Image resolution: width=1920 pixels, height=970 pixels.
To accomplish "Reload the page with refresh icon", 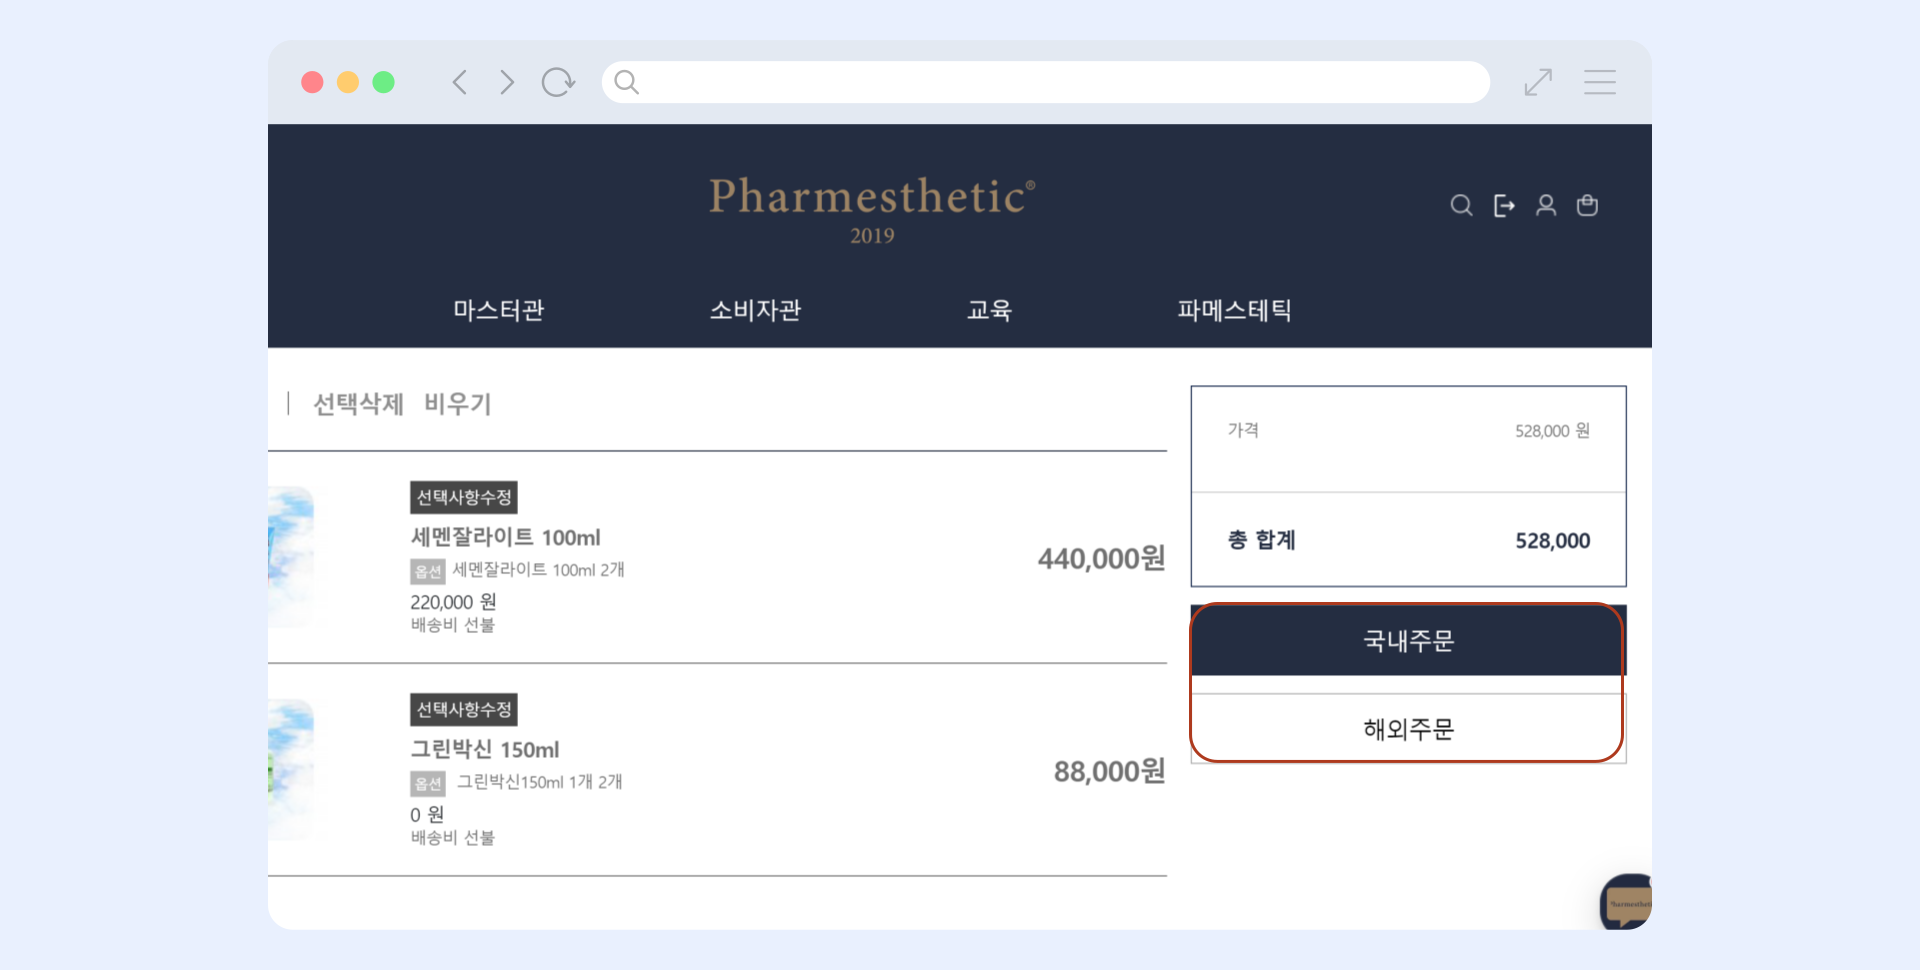I will pyautogui.click(x=558, y=82).
